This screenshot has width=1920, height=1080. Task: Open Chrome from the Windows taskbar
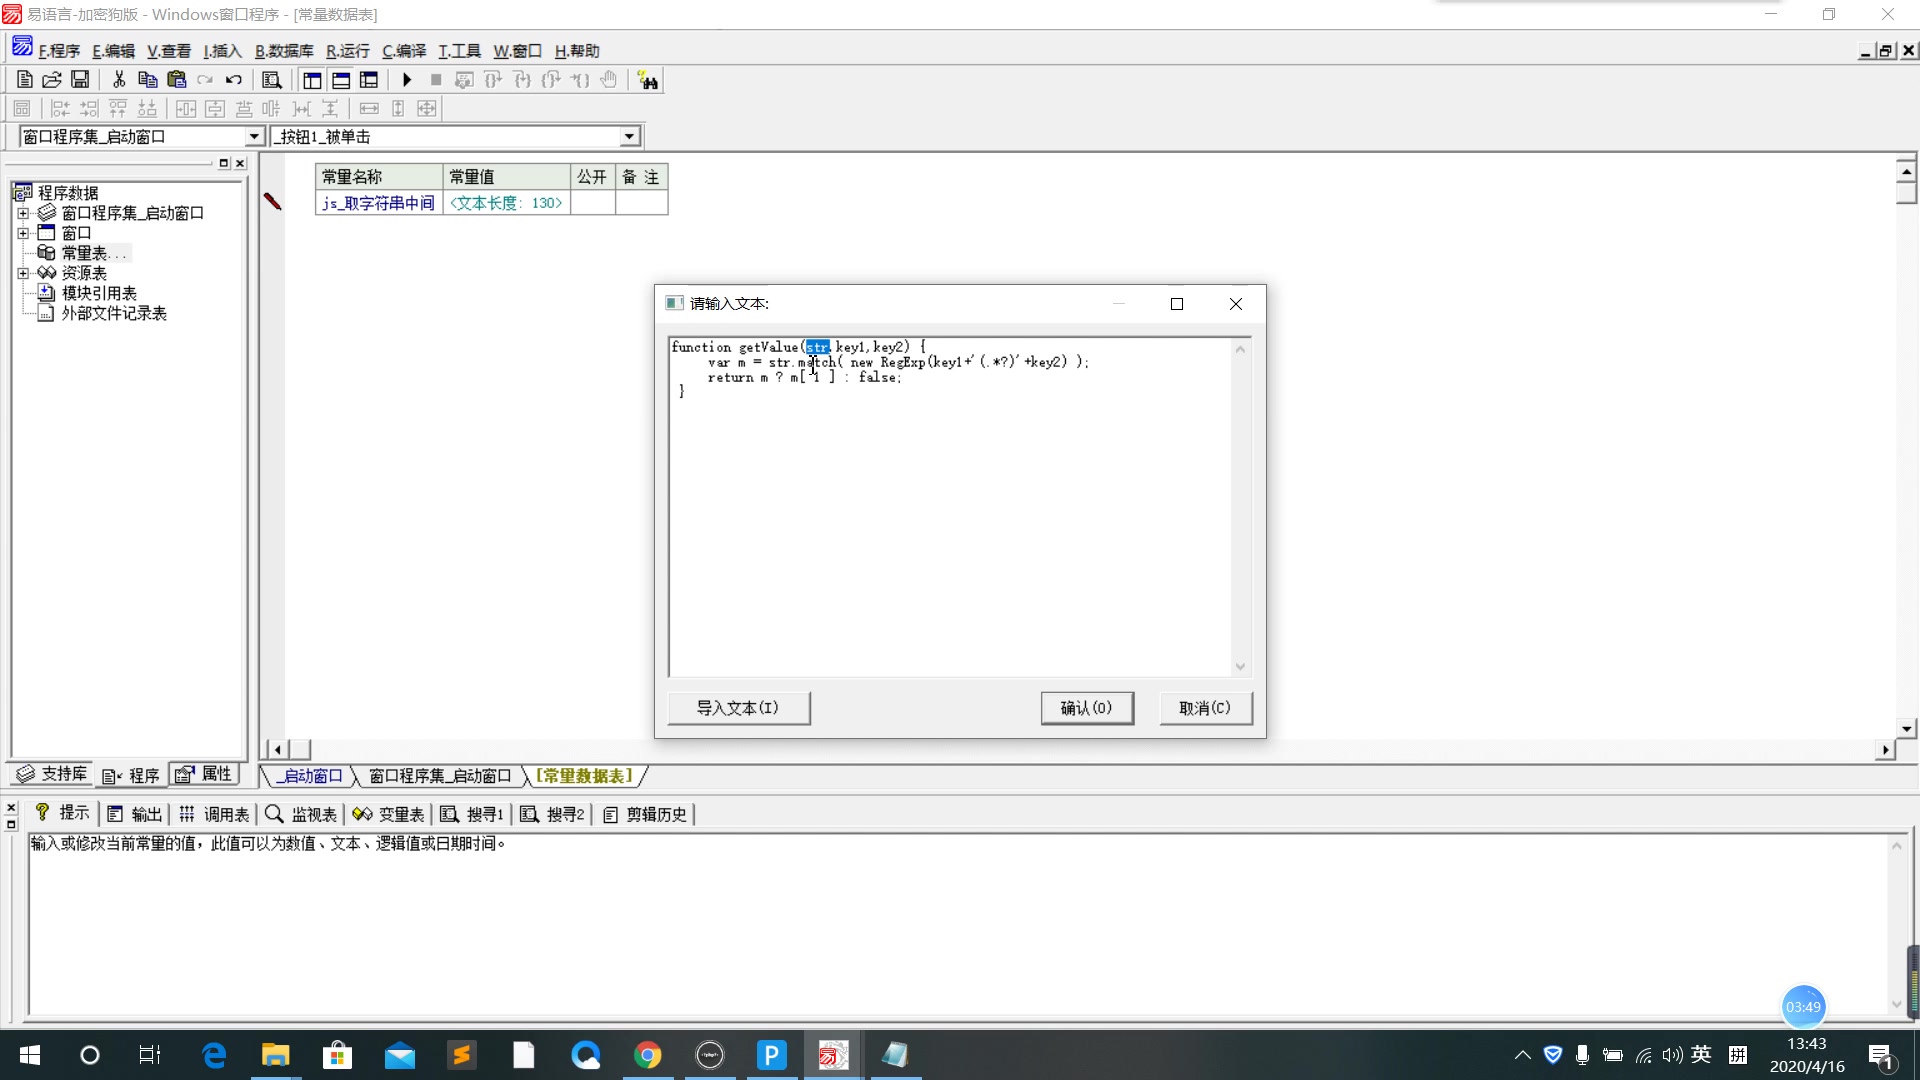[x=648, y=1055]
